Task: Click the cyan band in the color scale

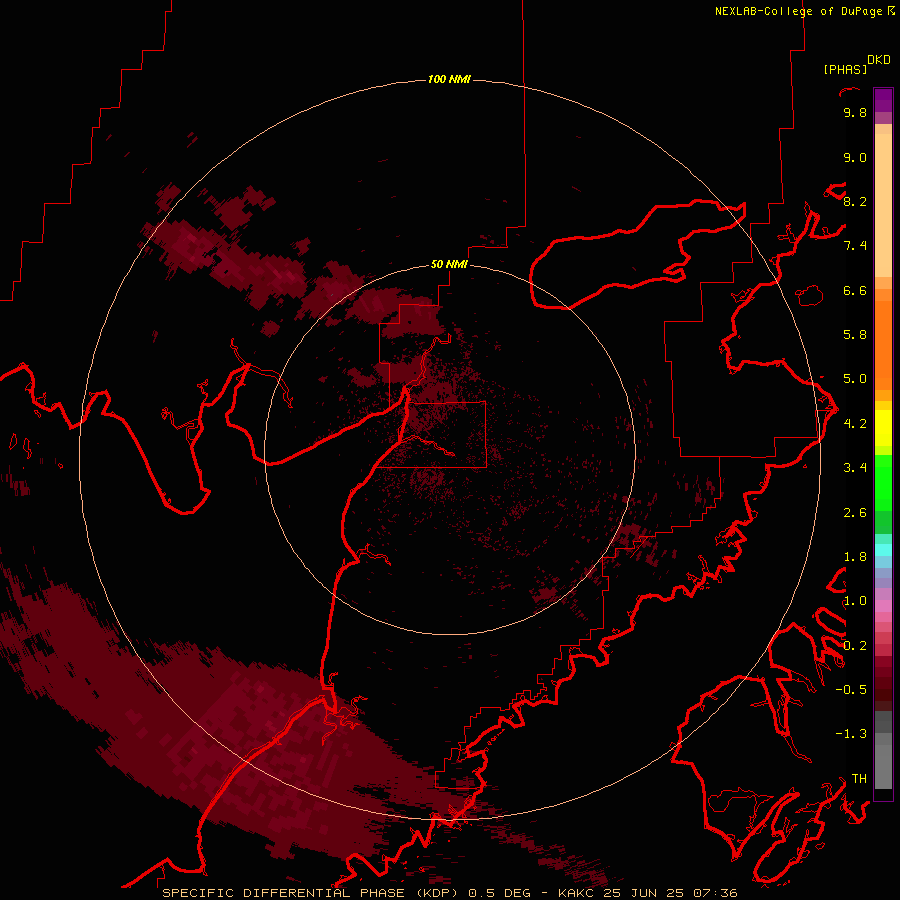Action: pos(883,550)
